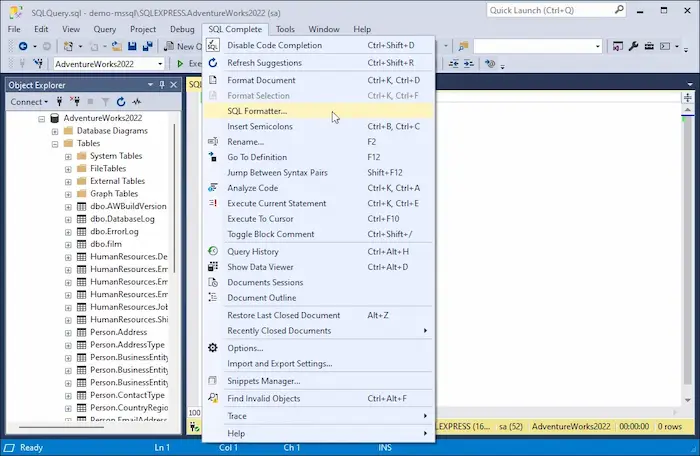Click the Properties wrench icon in toolbar

(x=633, y=46)
